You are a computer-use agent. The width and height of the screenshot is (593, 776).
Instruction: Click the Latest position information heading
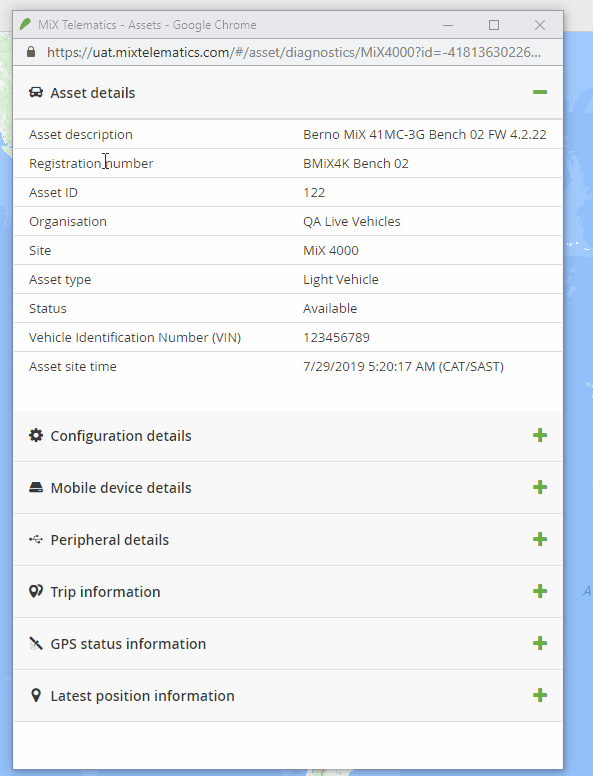[143, 696]
